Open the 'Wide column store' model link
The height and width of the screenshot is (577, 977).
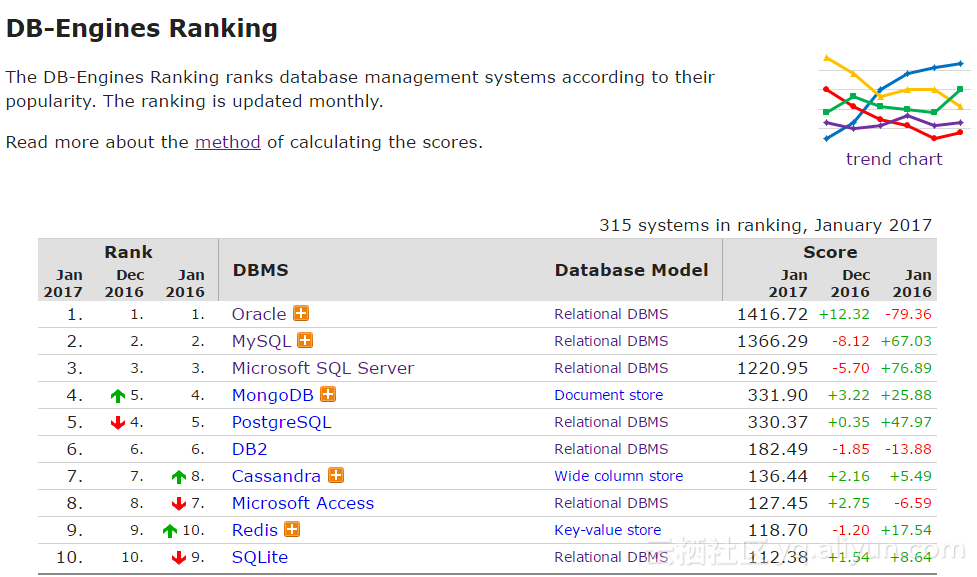click(x=619, y=476)
